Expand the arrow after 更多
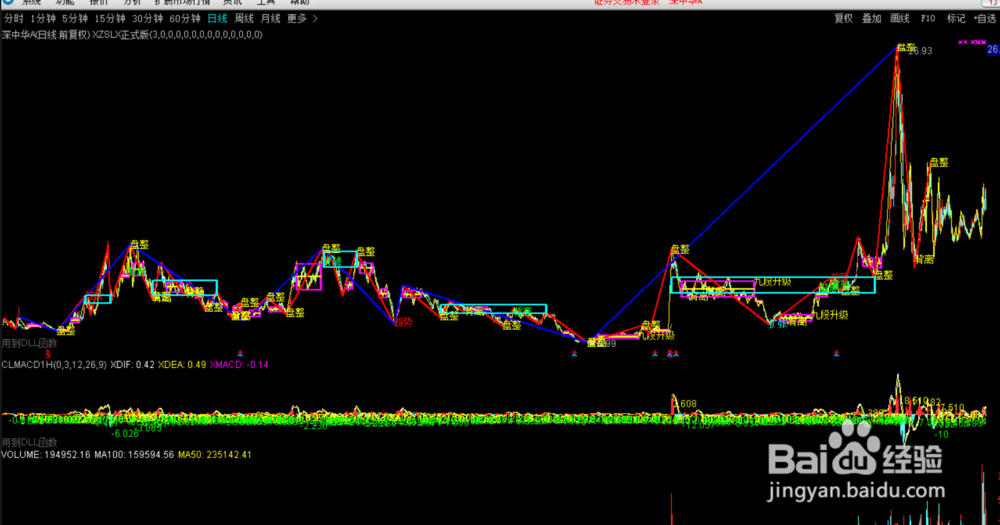The image size is (1000, 525). [315, 18]
